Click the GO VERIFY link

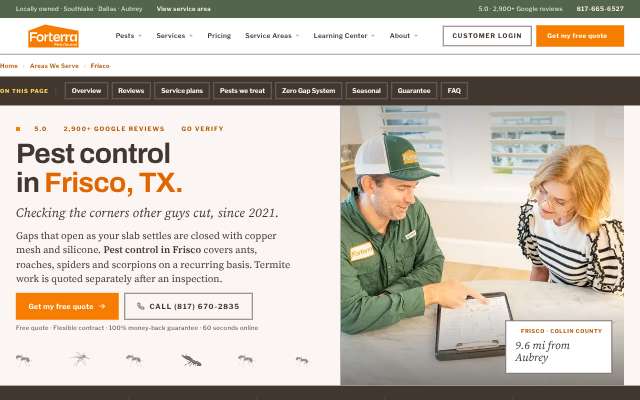point(202,129)
